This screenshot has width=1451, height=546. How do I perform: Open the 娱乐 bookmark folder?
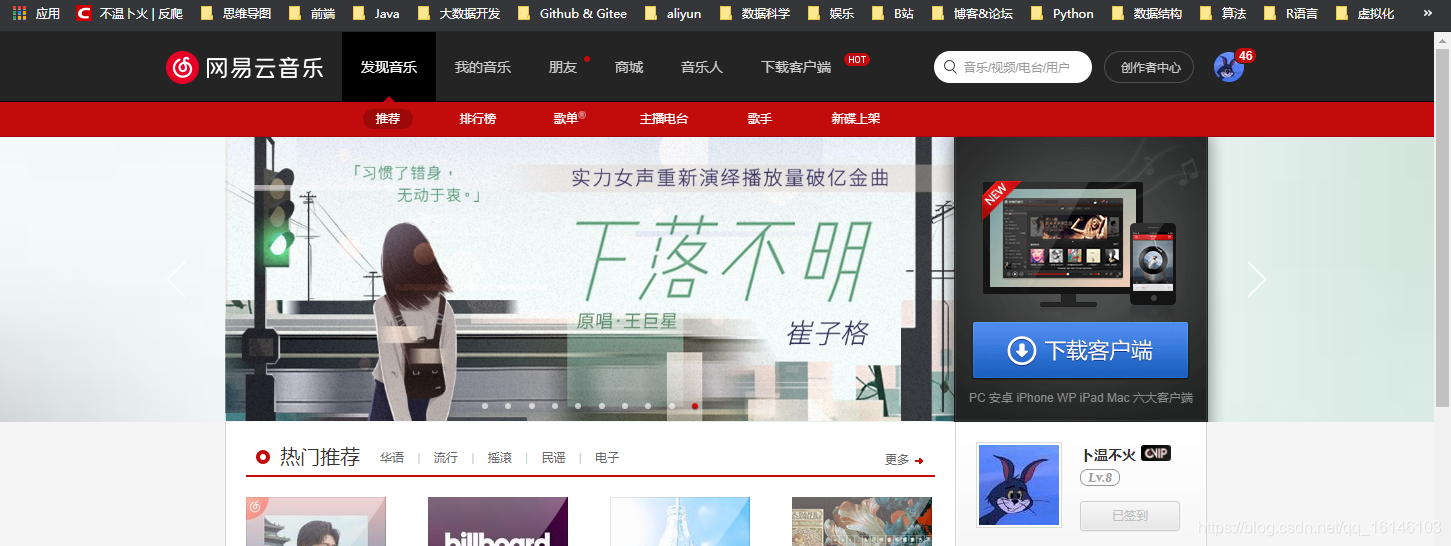831,14
